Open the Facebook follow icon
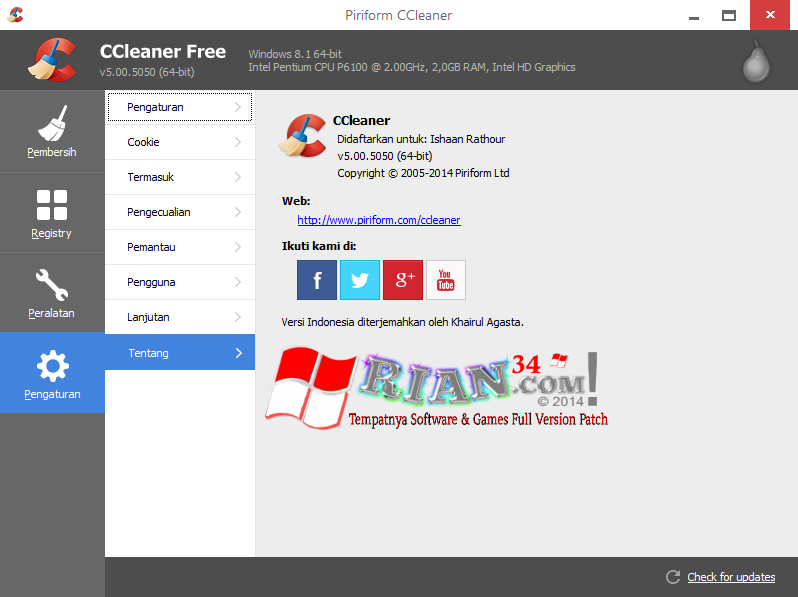This screenshot has height=597, width=798. [317, 280]
